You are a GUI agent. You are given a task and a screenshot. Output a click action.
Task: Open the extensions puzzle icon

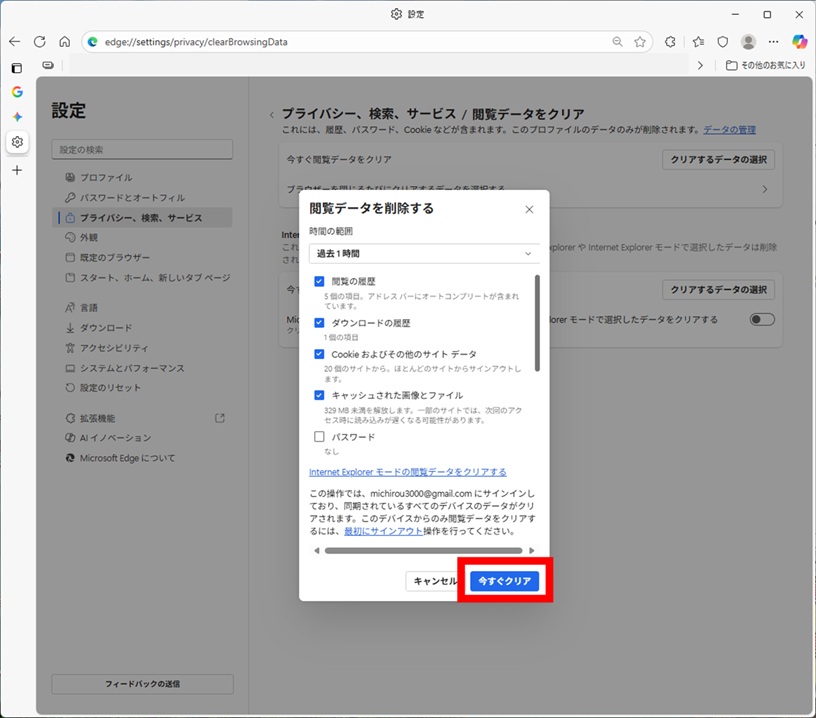(671, 42)
